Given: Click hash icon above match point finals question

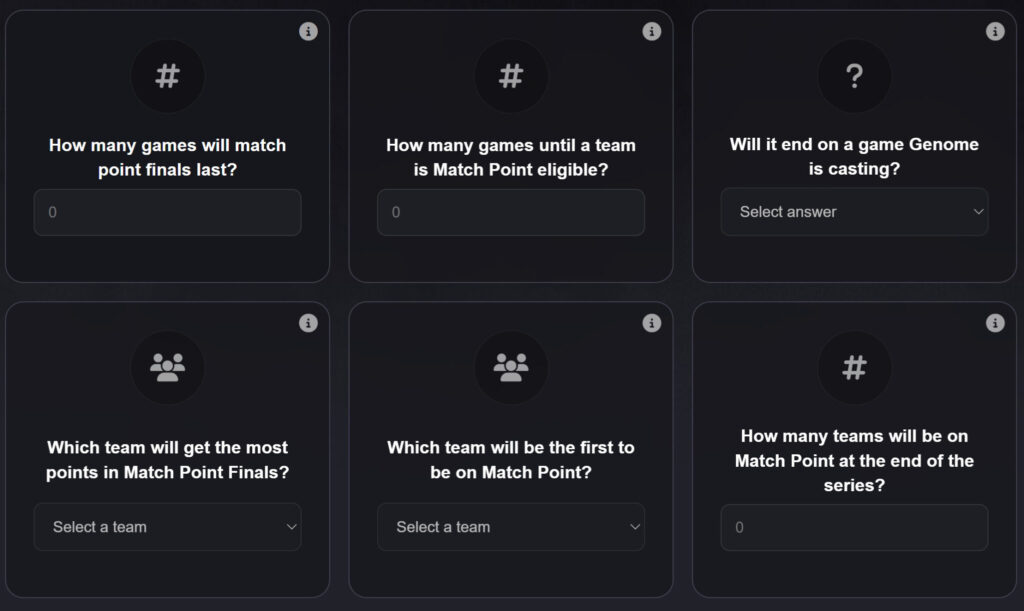Looking at the screenshot, I should (x=167, y=76).
